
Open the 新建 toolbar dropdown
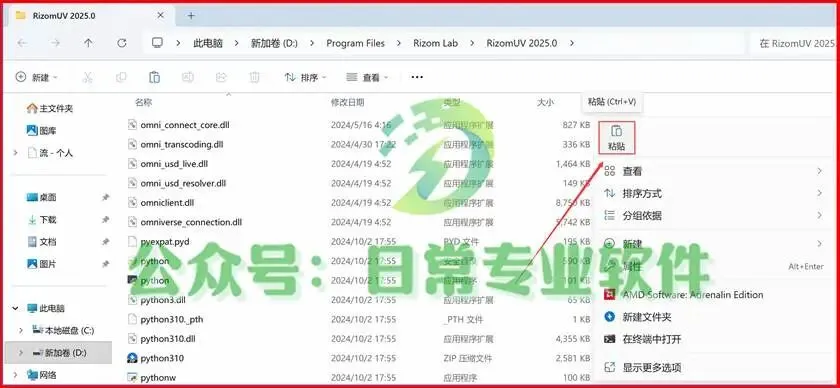36,78
